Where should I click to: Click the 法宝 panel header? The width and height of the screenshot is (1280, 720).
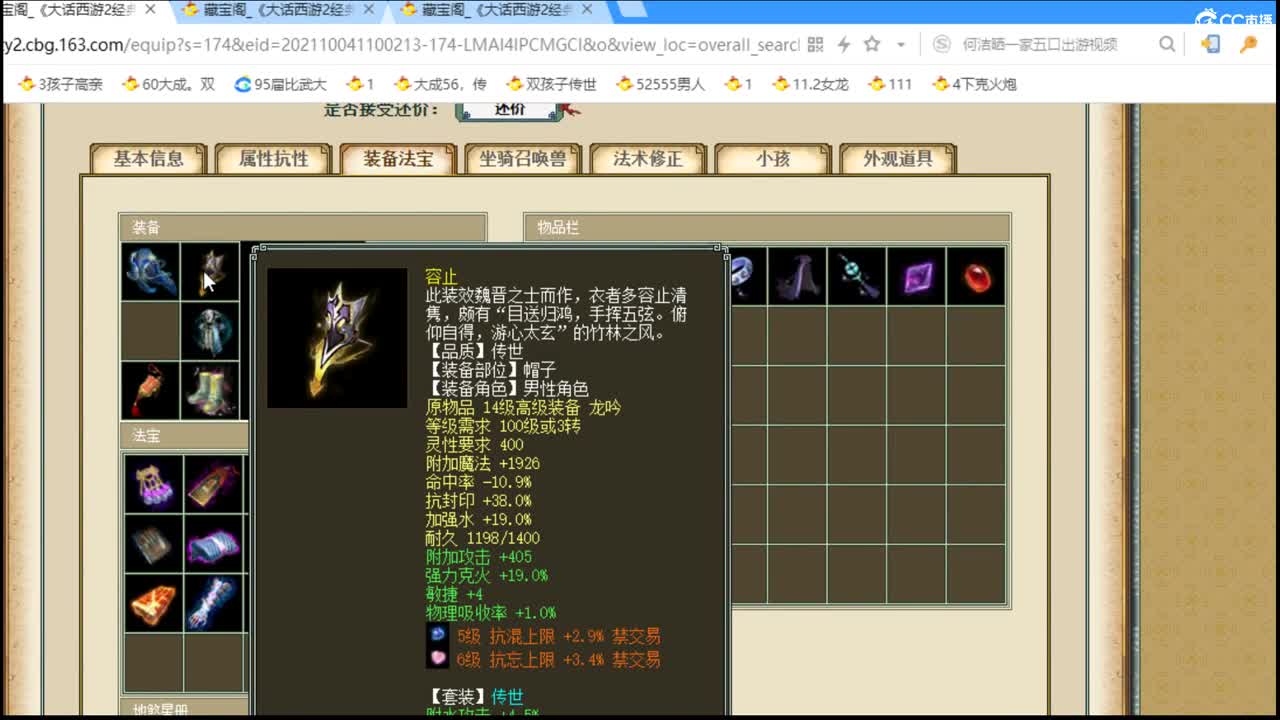point(184,435)
